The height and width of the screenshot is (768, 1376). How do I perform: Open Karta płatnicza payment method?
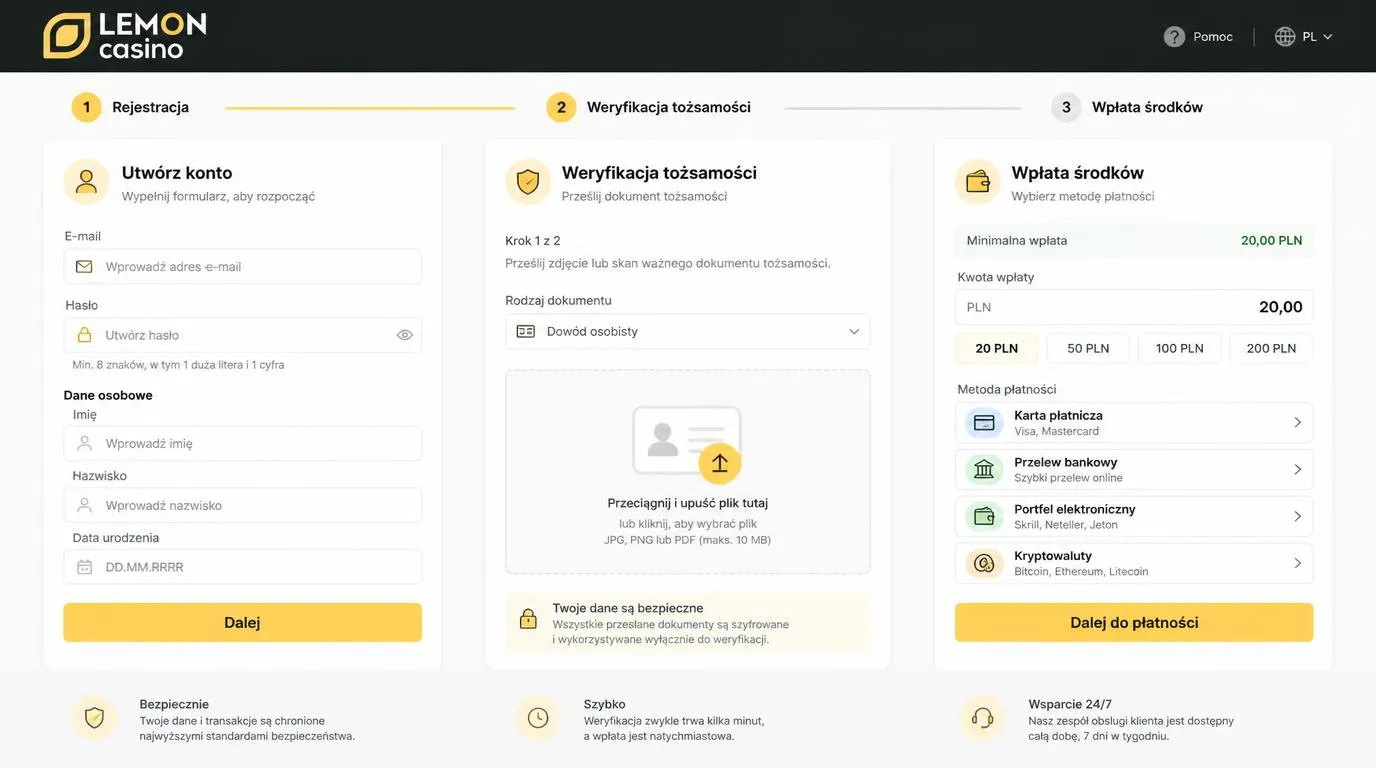coord(1134,423)
